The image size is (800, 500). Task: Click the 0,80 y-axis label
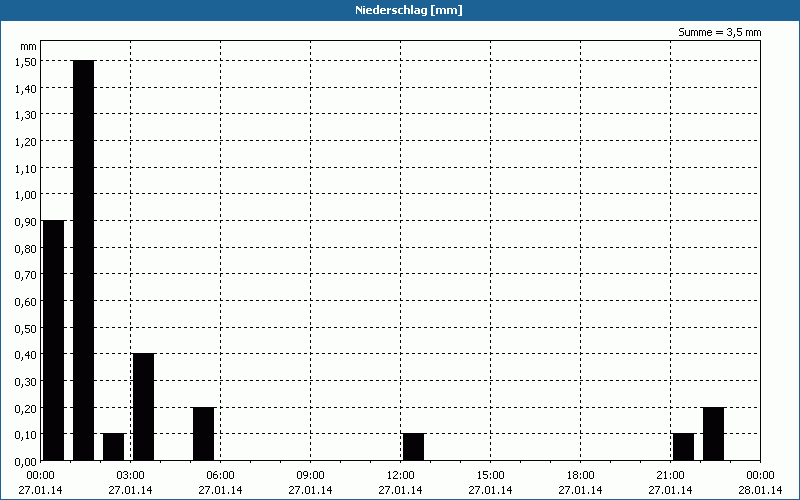click(26, 248)
